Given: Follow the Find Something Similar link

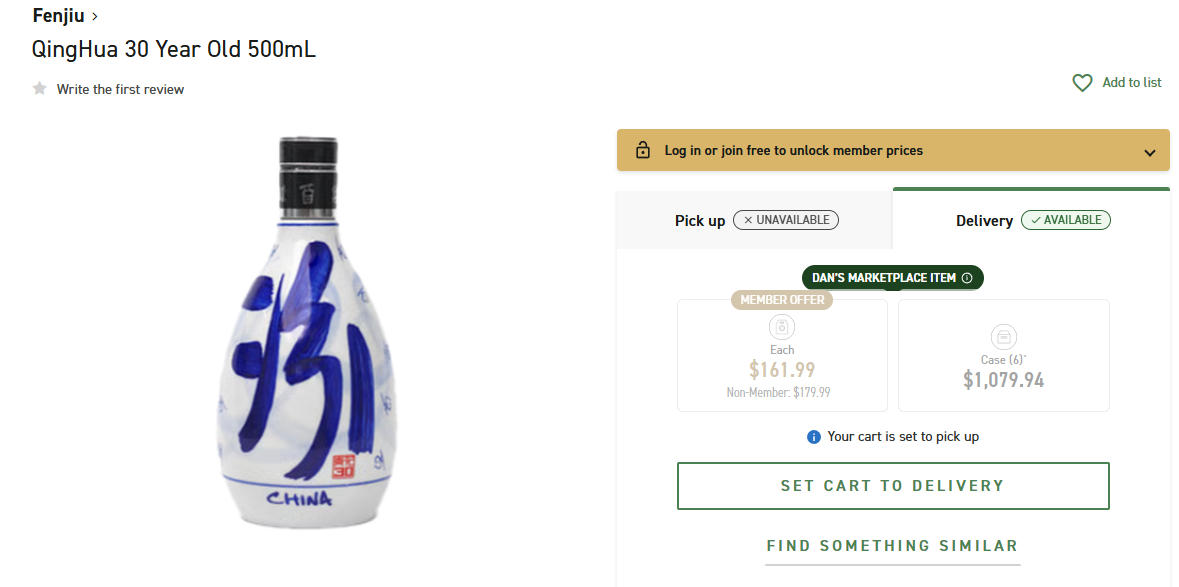Looking at the screenshot, I should (x=892, y=546).
